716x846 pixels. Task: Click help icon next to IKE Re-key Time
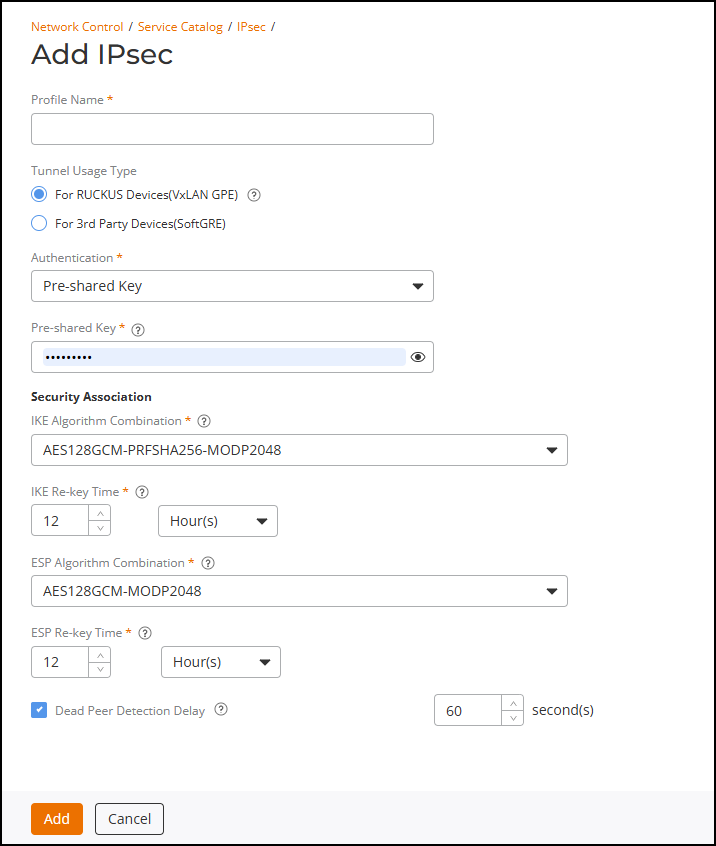coord(142,492)
